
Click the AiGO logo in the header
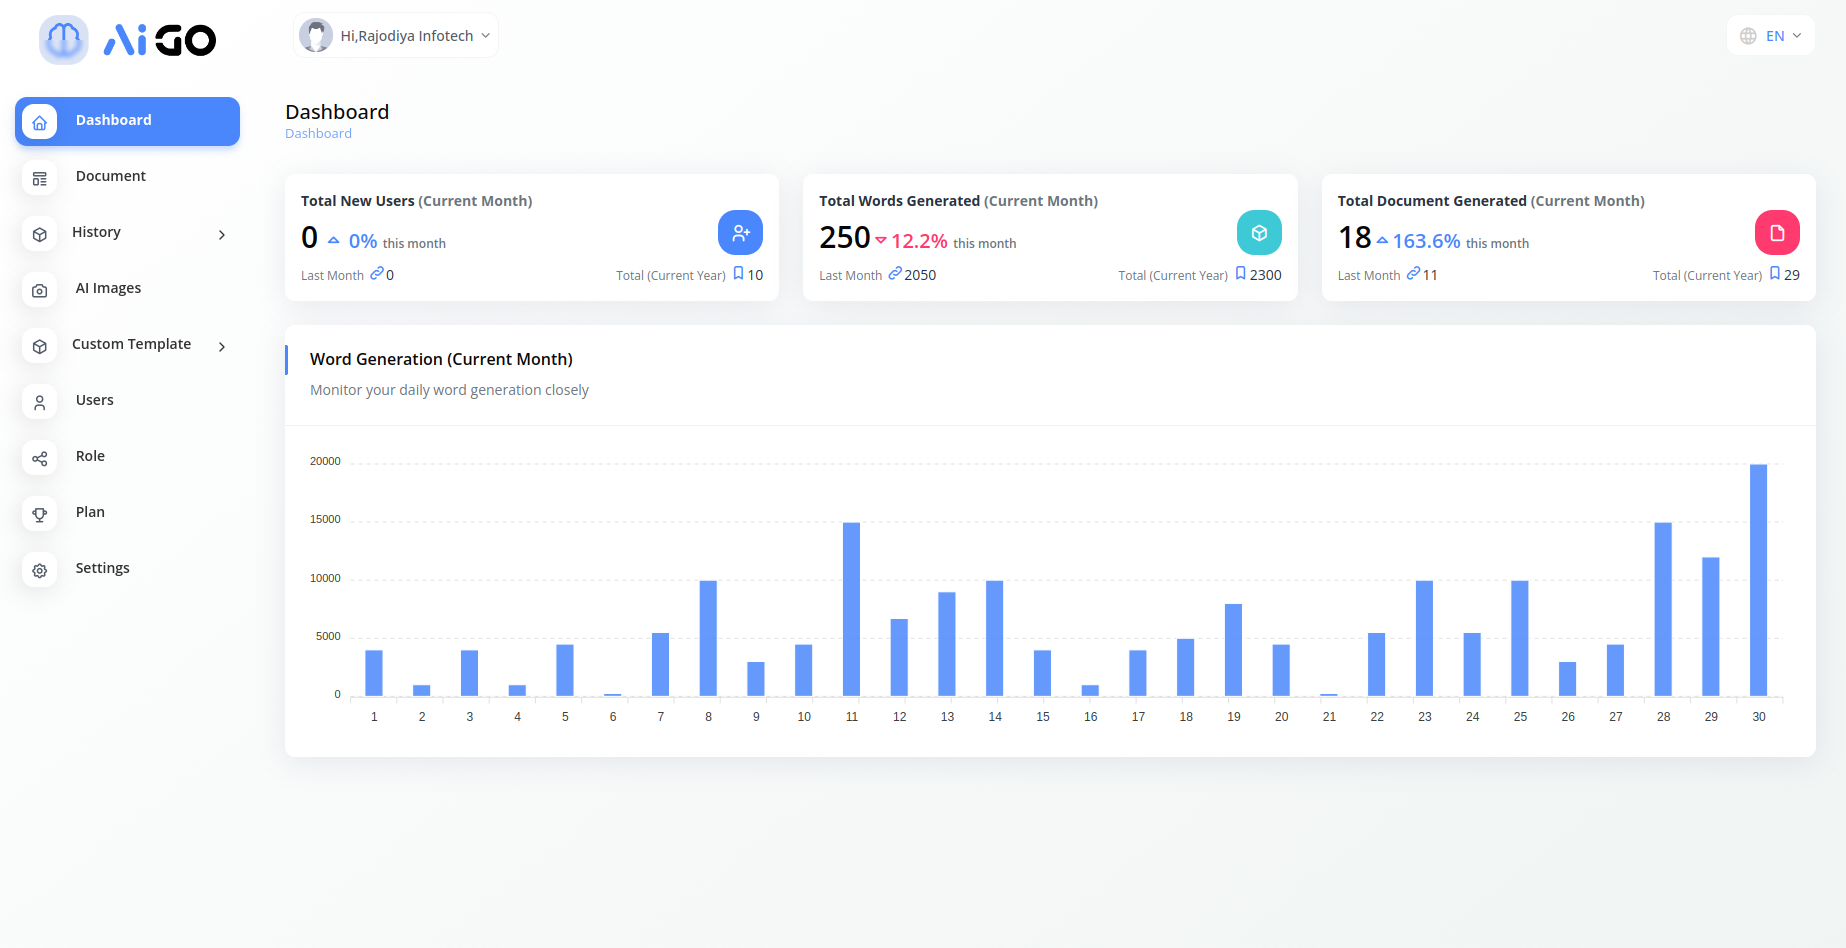[x=128, y=40]
